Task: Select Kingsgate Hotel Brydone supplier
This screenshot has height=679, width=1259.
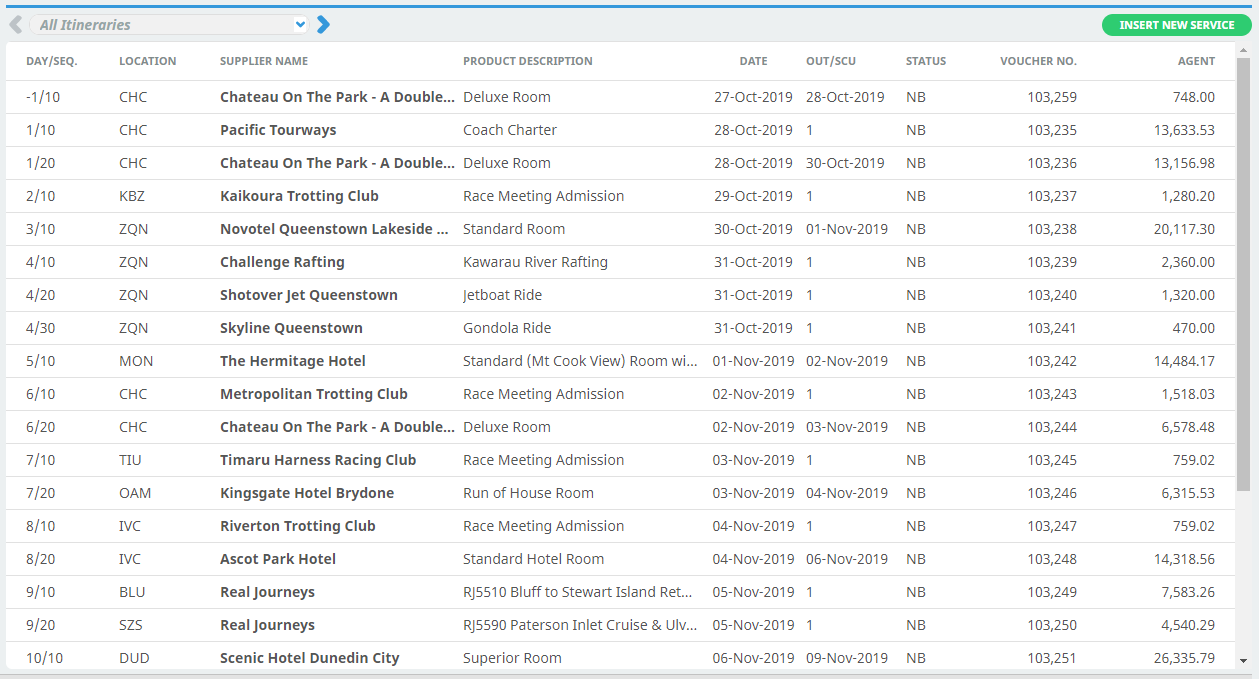Action: click(x=307, y=493)
